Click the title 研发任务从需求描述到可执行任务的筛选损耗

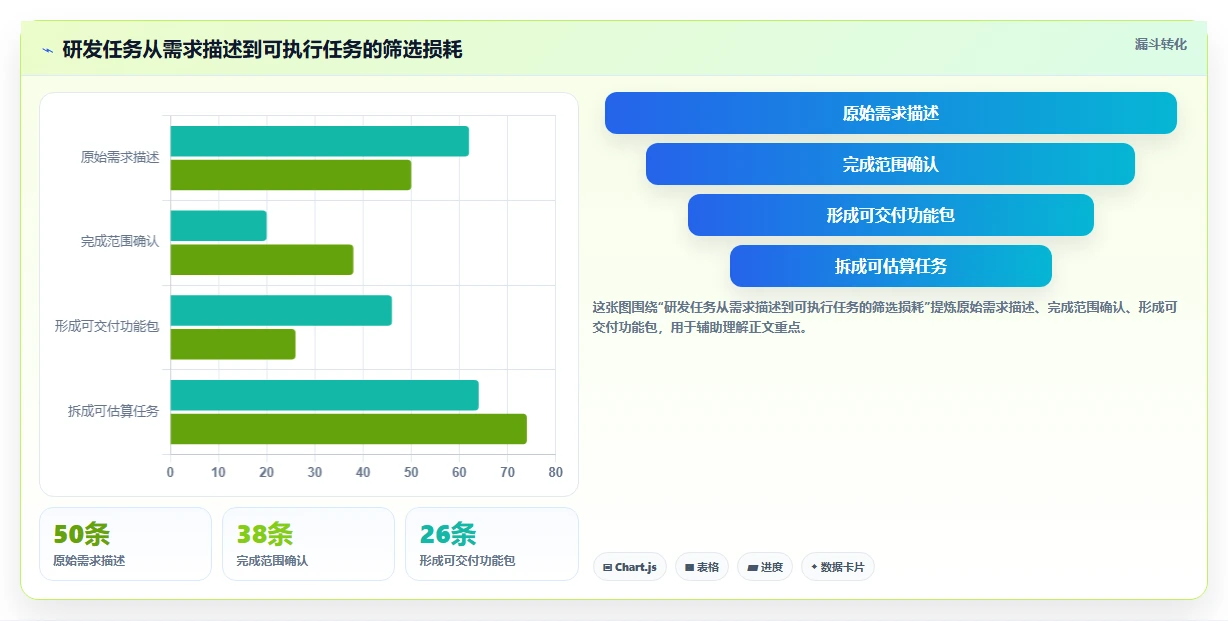(x=262, y=49)
